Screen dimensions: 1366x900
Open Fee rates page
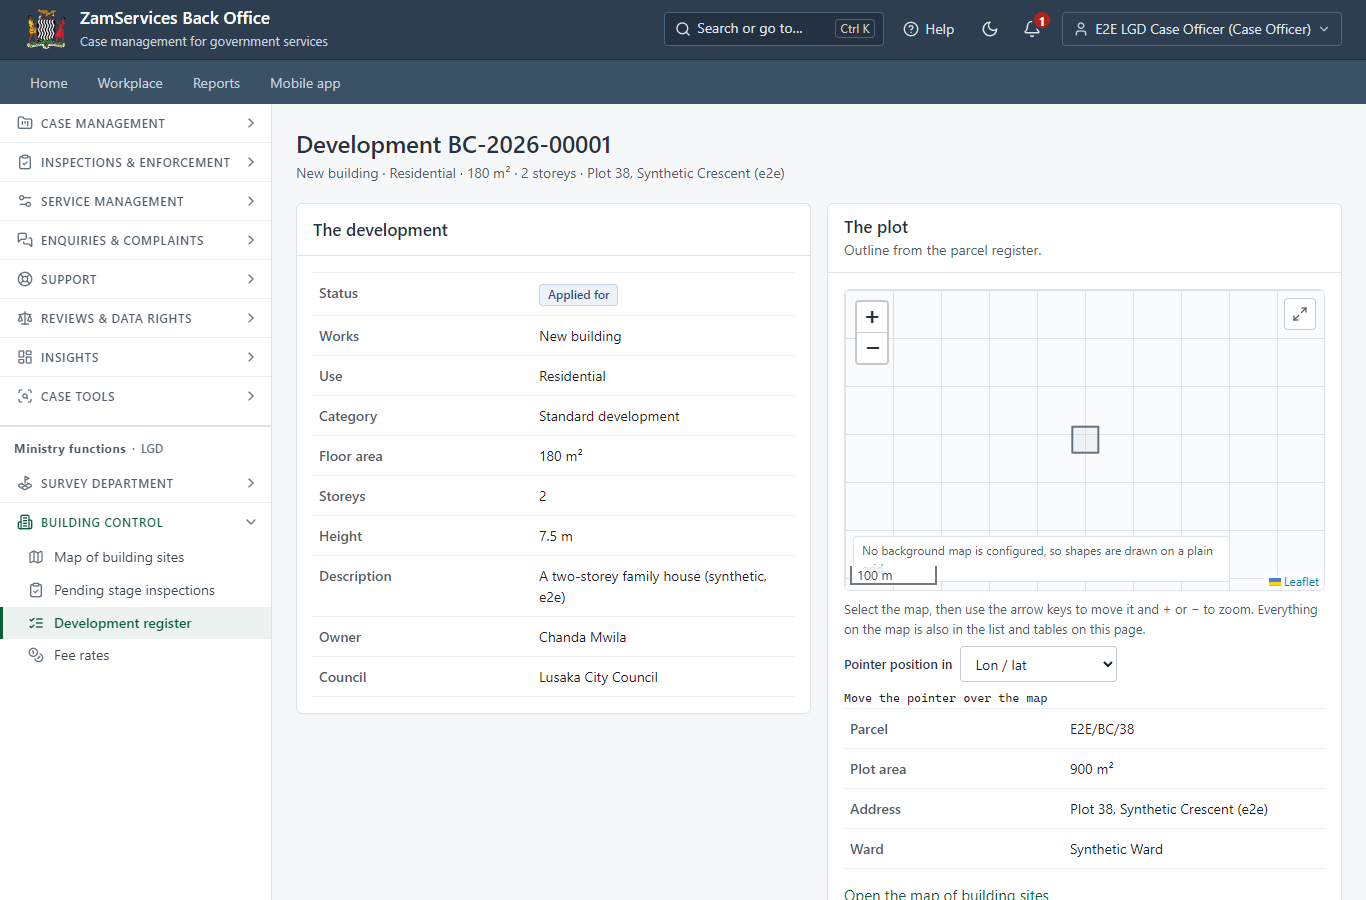[x=81, y=655]
